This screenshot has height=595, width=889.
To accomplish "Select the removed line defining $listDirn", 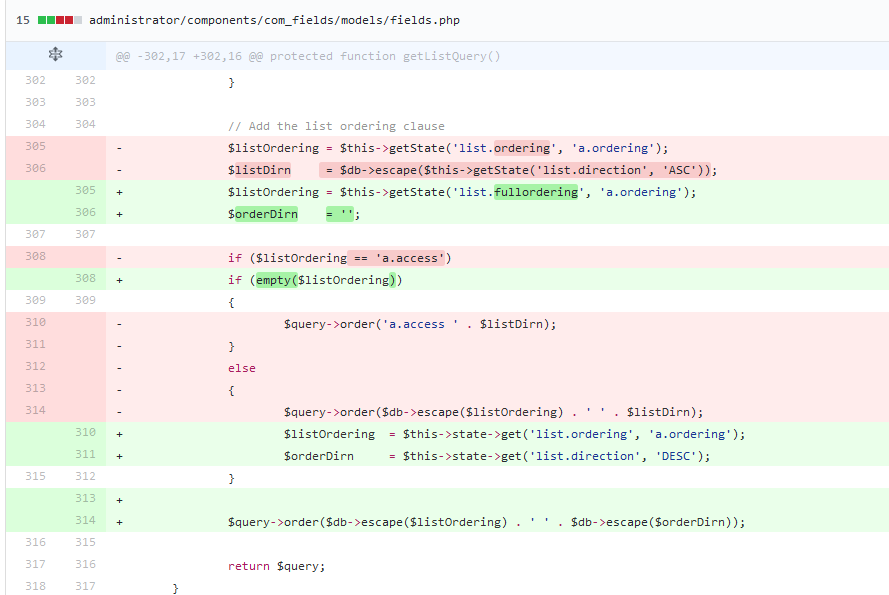I will point(450,169).
